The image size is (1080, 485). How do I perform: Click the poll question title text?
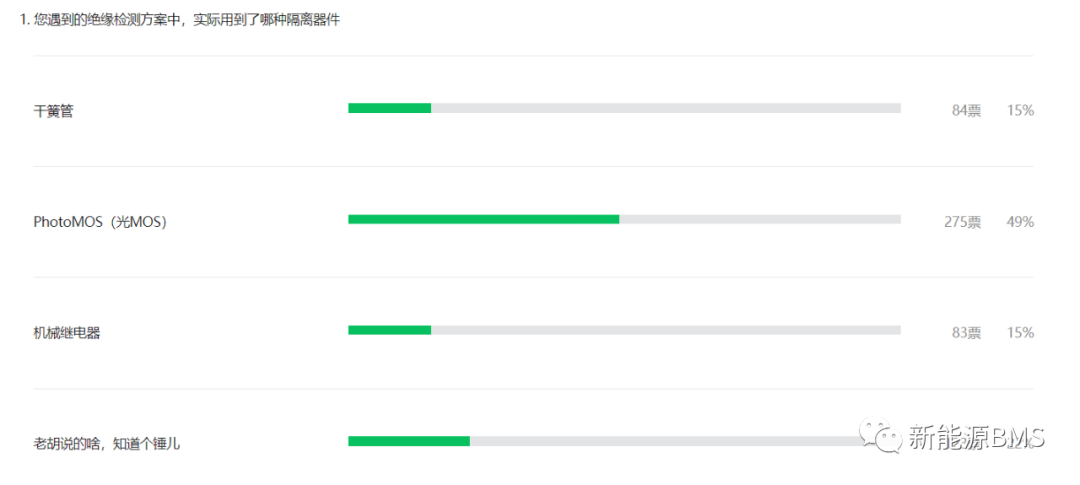[180, 20]
